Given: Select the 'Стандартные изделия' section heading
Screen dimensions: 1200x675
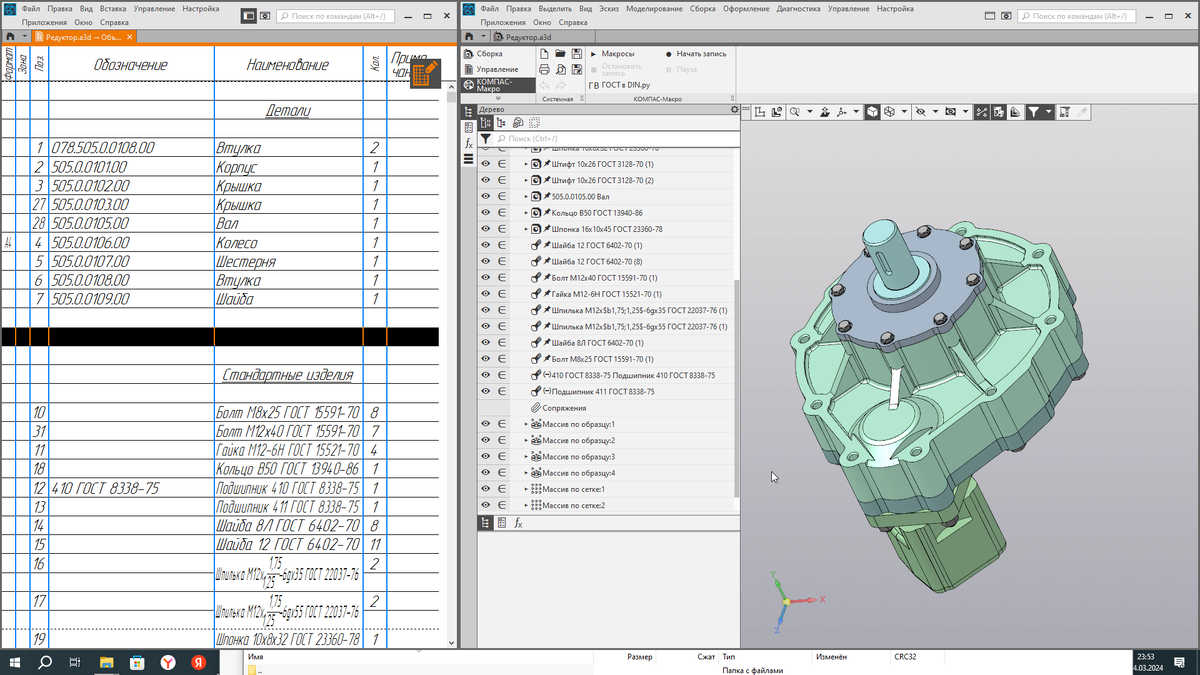Looking at the screenshot, I should pyautogui.click(x=287, y=376).
